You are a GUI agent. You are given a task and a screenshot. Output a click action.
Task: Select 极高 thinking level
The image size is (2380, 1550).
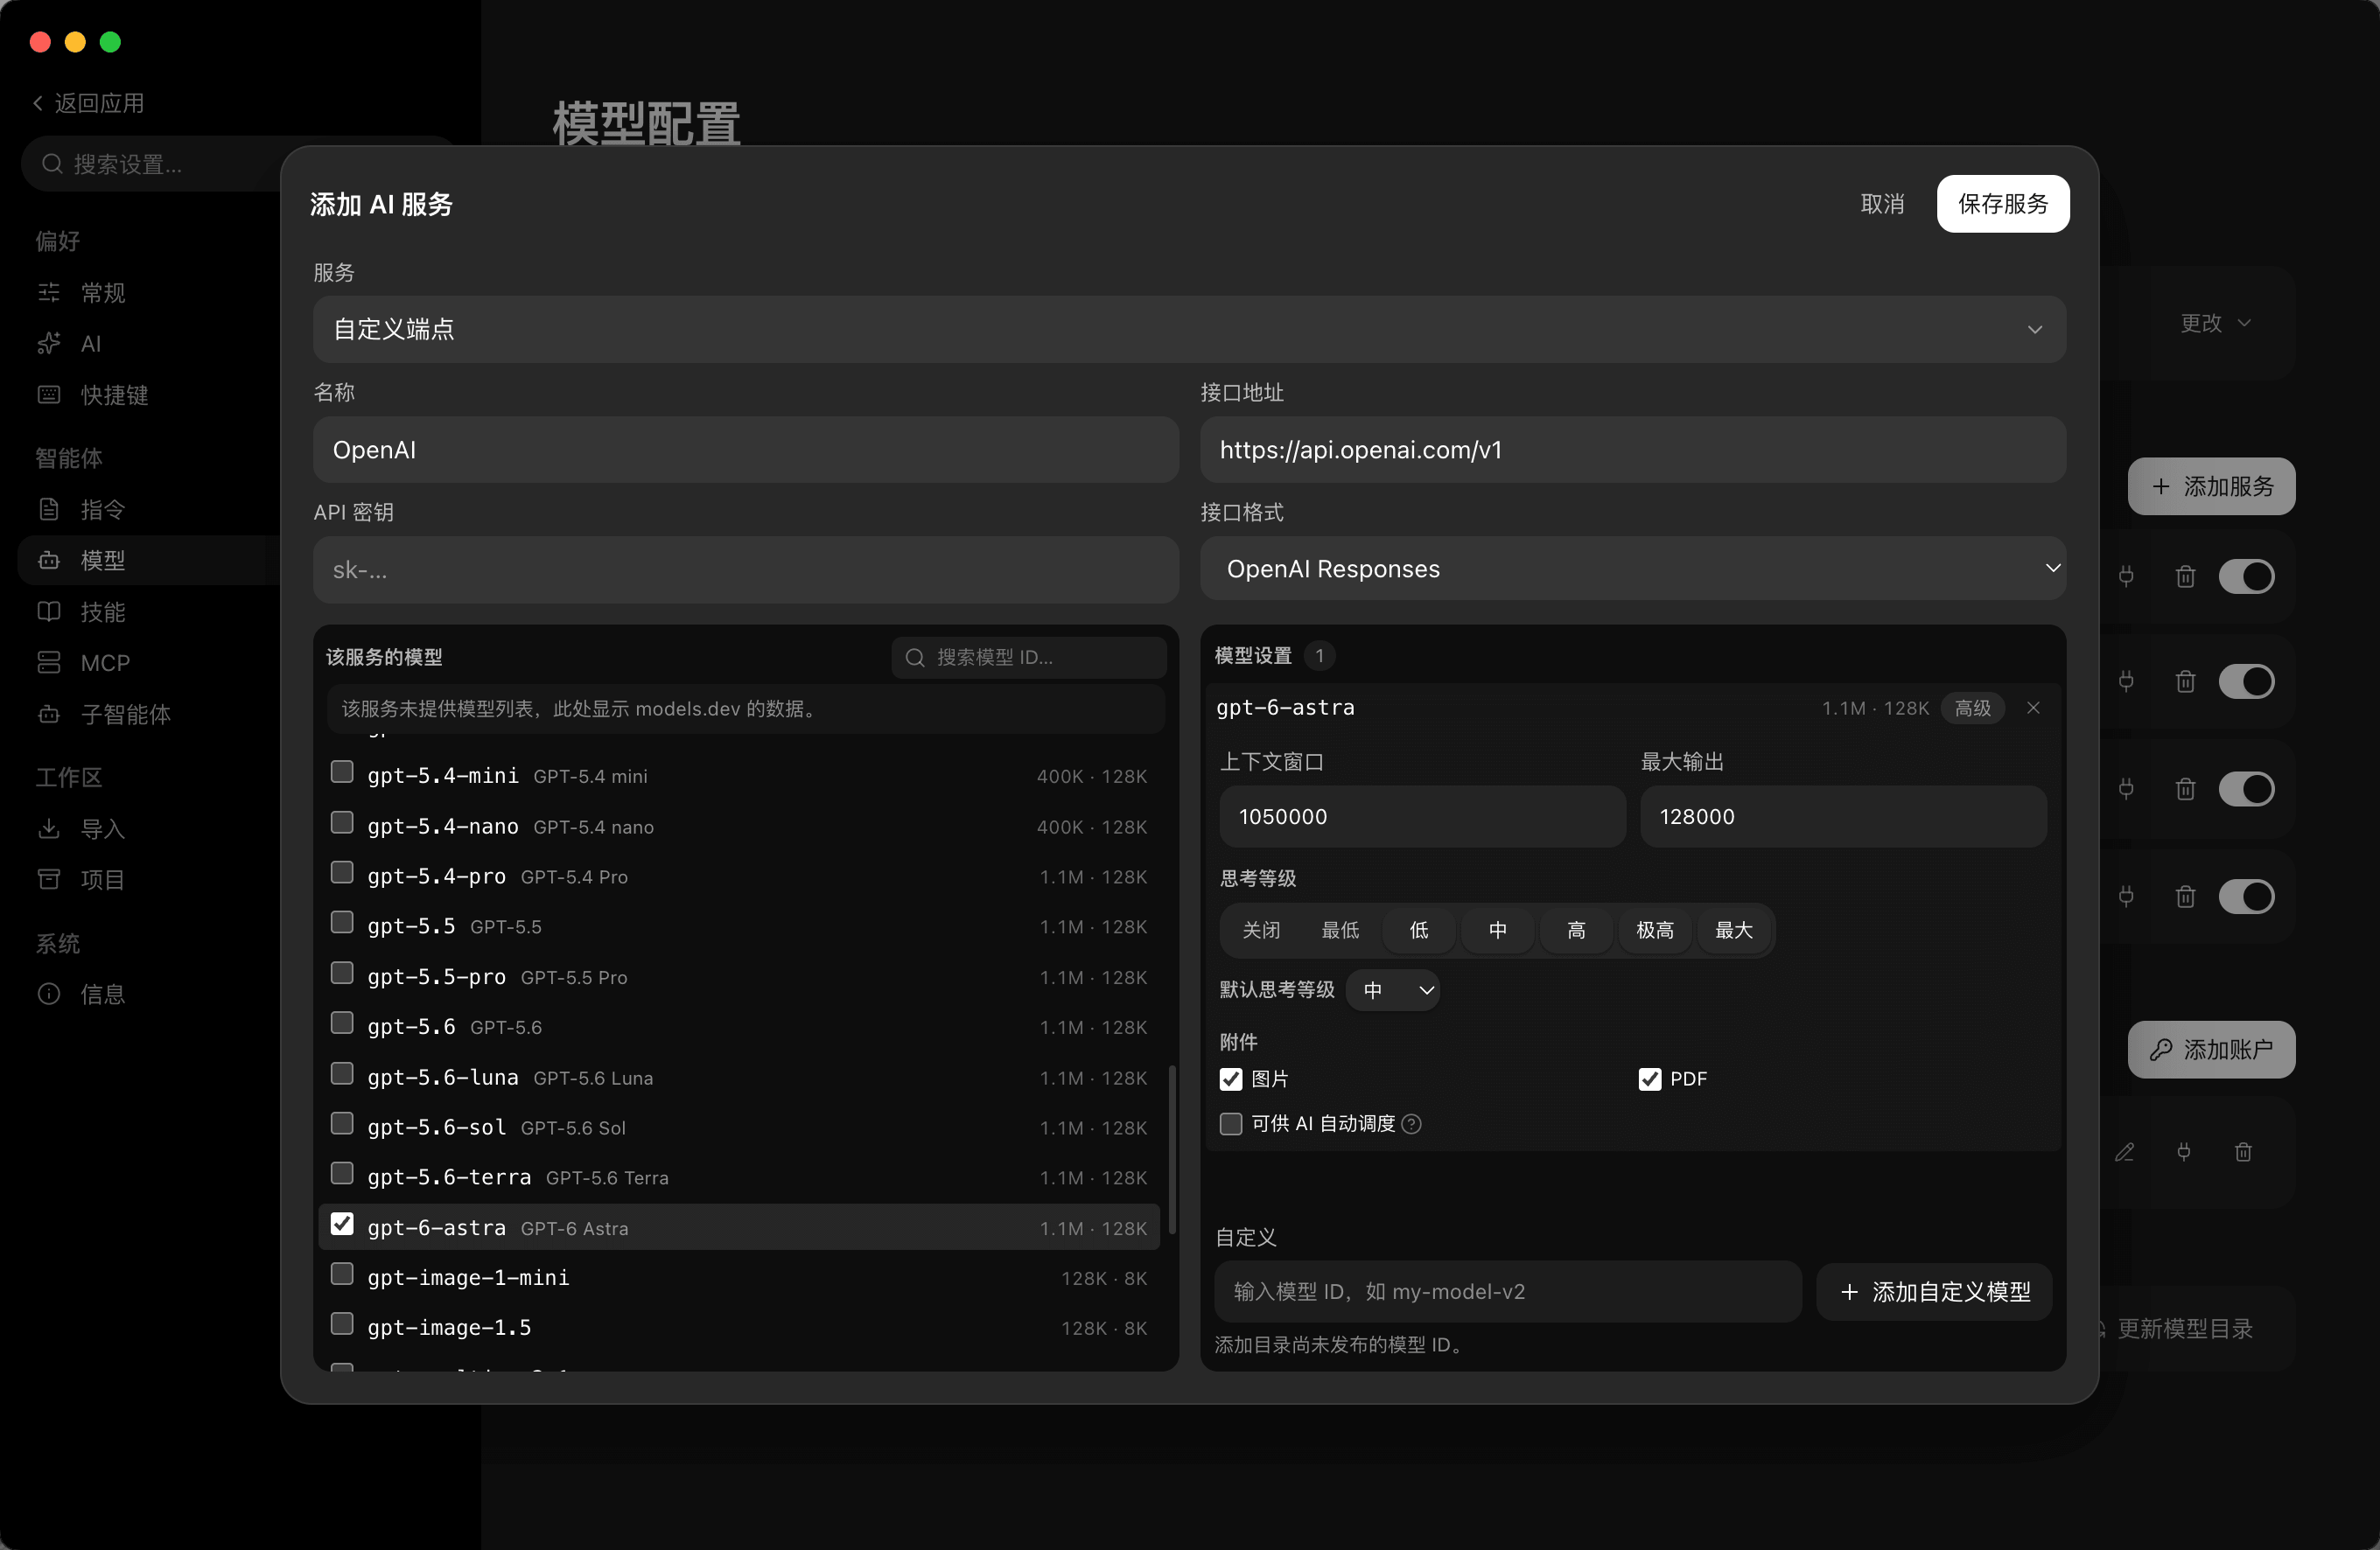pyautogui.click(x=1655, y=930)
